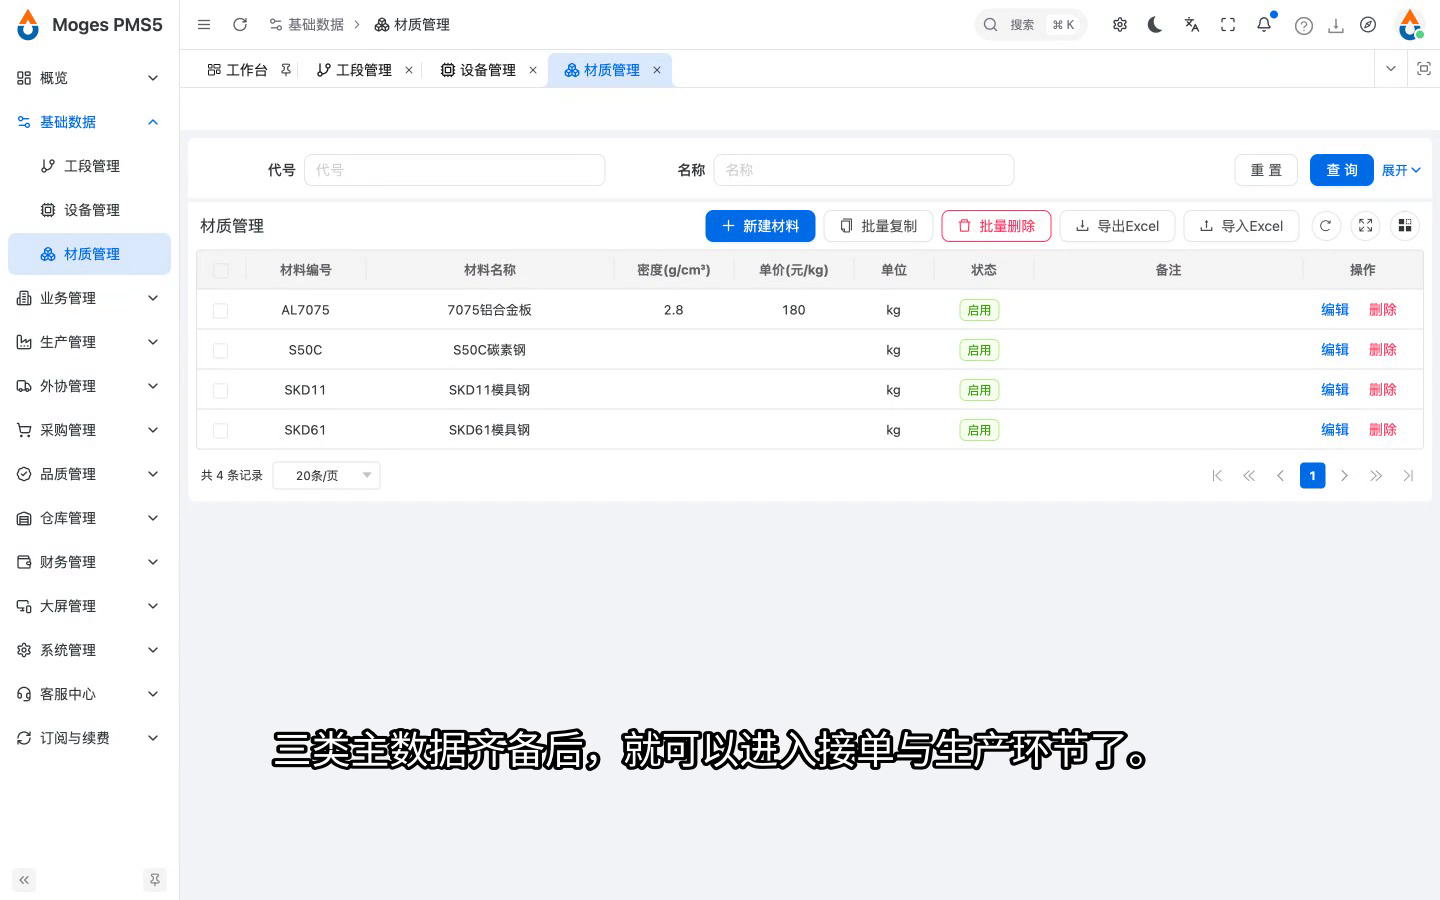Click 删除 for the SKD61 row

click(1383, 430)
